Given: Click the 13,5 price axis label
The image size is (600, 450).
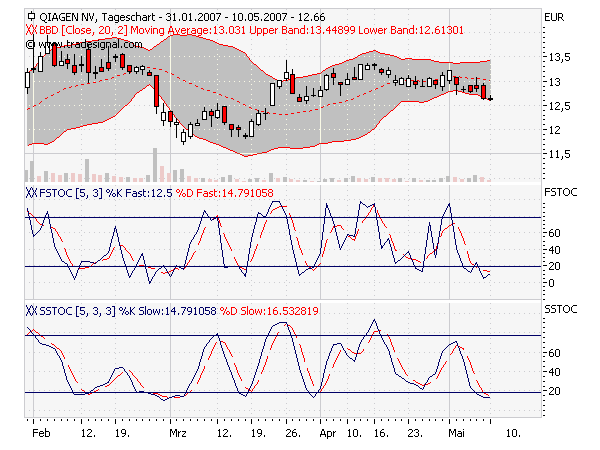Looking at the screenshot, I should click(559, 57).
